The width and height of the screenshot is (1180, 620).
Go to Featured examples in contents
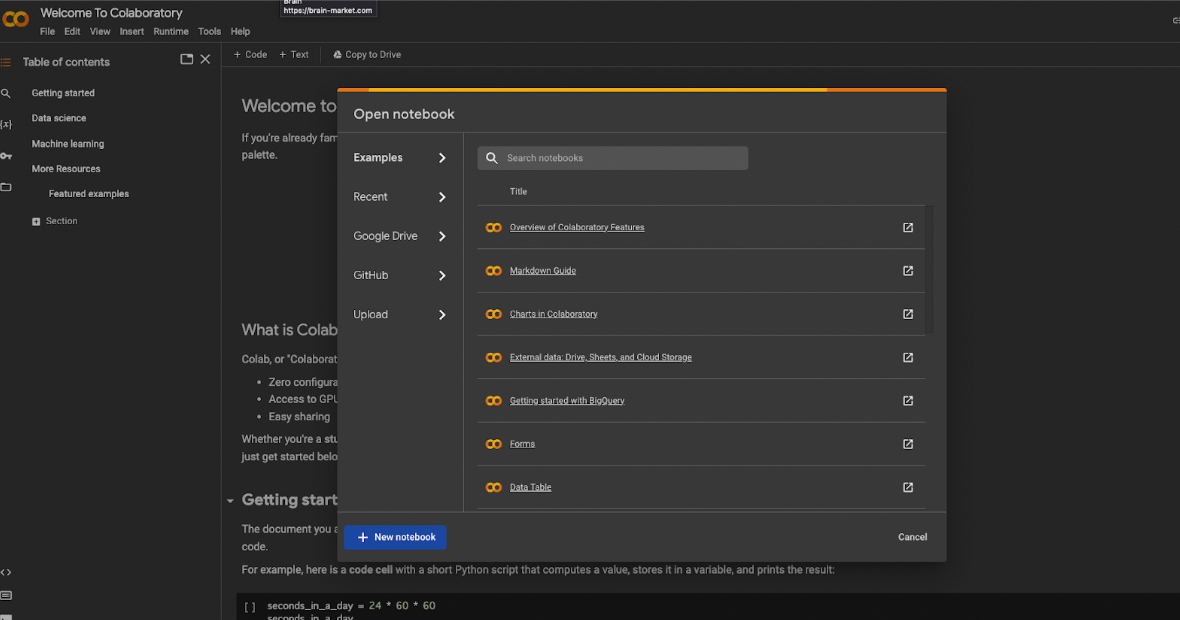pos(89,194)
